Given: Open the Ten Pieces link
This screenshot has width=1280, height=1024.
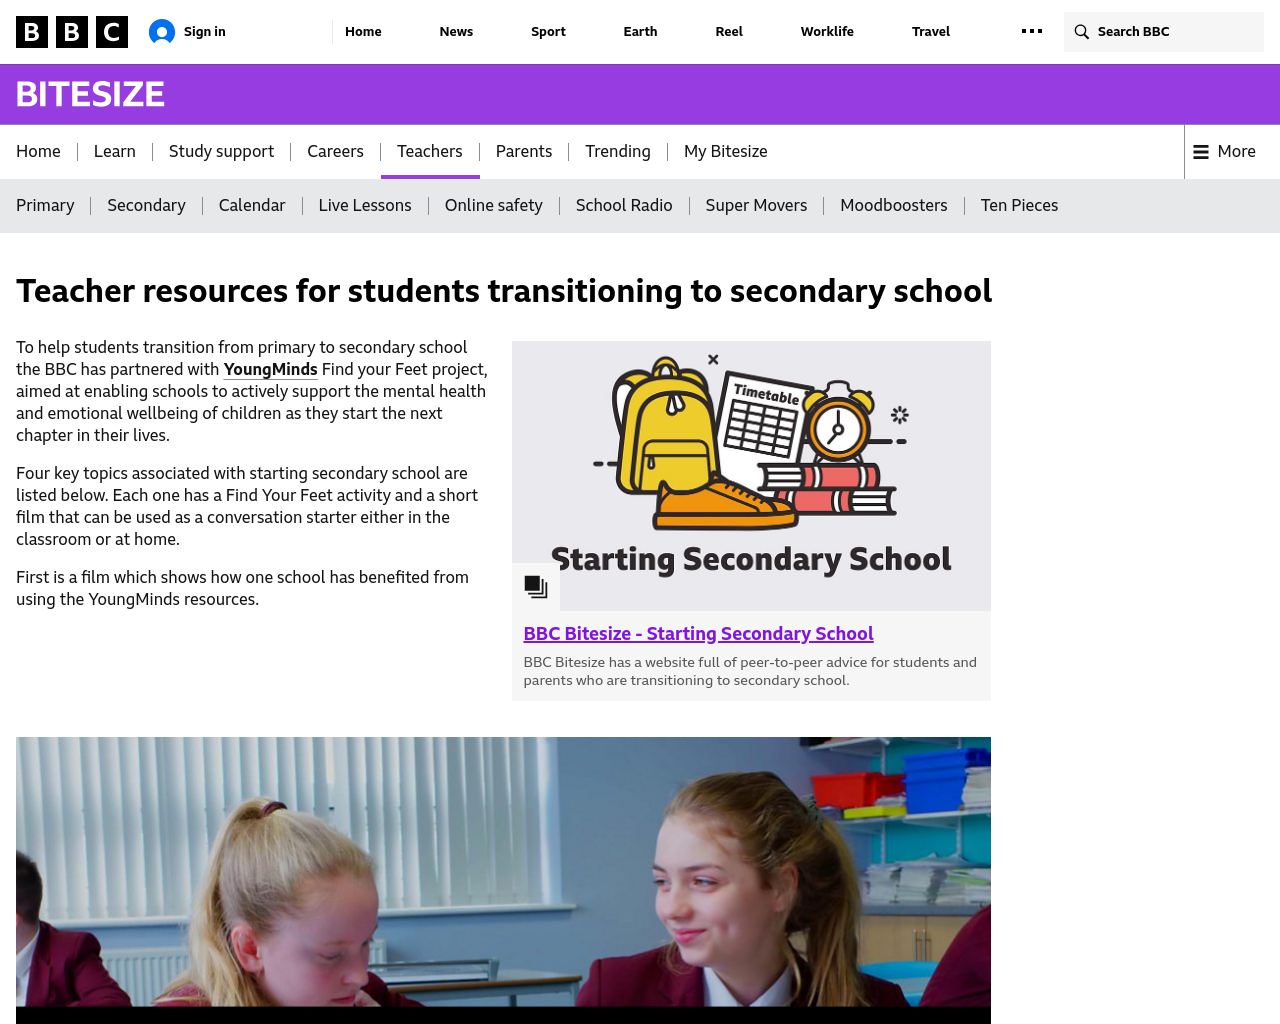Looking at the screenshot, I should tap(1019, 206).
